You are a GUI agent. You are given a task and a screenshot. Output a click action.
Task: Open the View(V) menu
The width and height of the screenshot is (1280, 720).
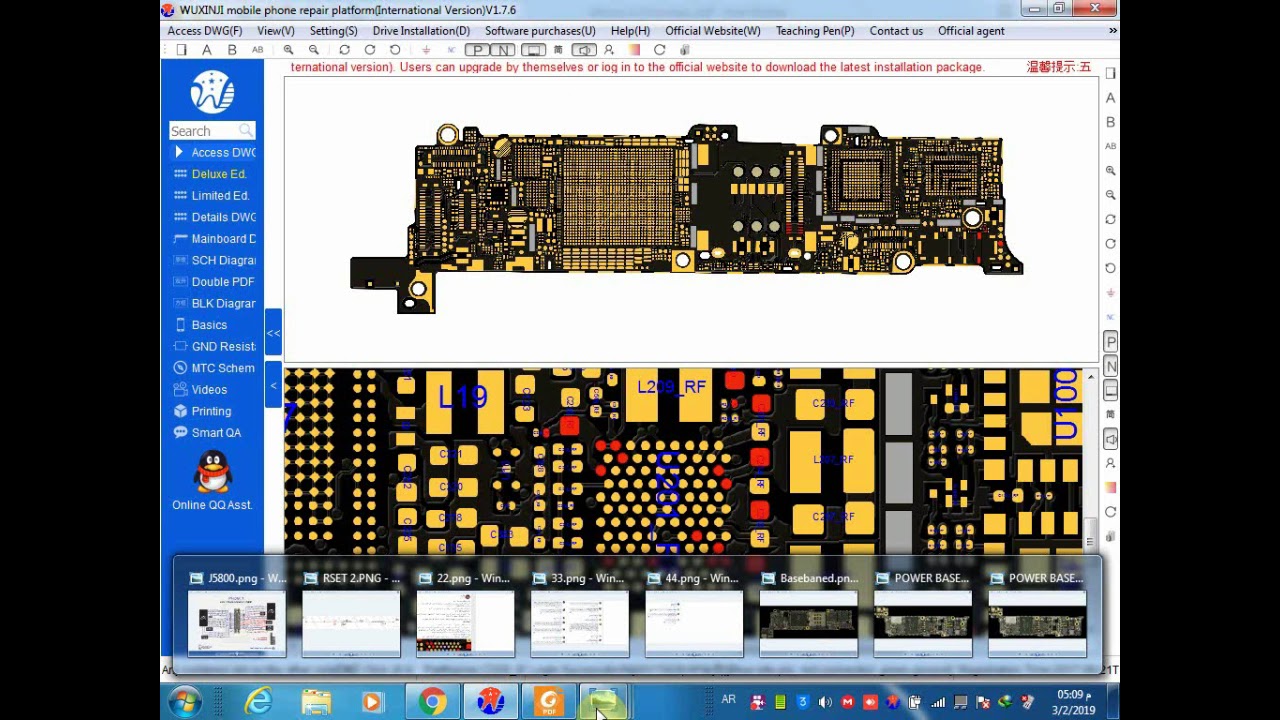(276, 31)
